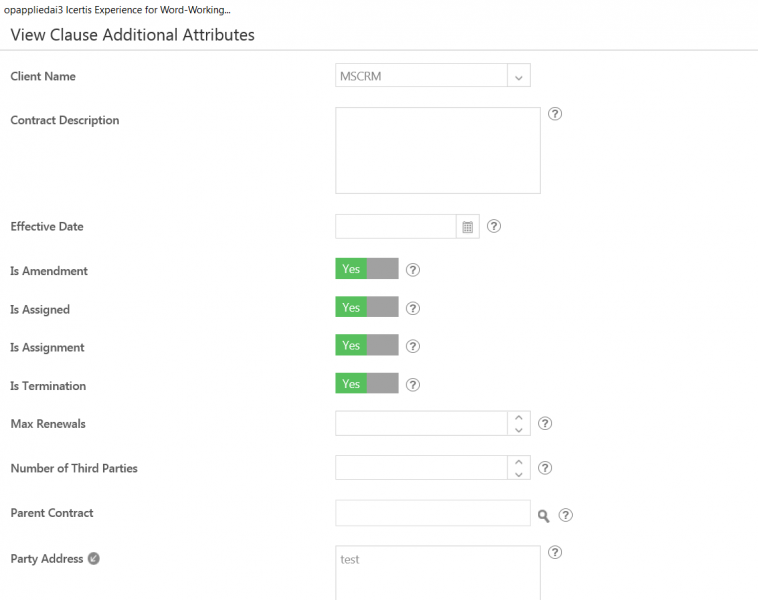Toggle the Is Termination switch
Image resolution: width=758 pixels, height=600 pixels.
(367, 384)
